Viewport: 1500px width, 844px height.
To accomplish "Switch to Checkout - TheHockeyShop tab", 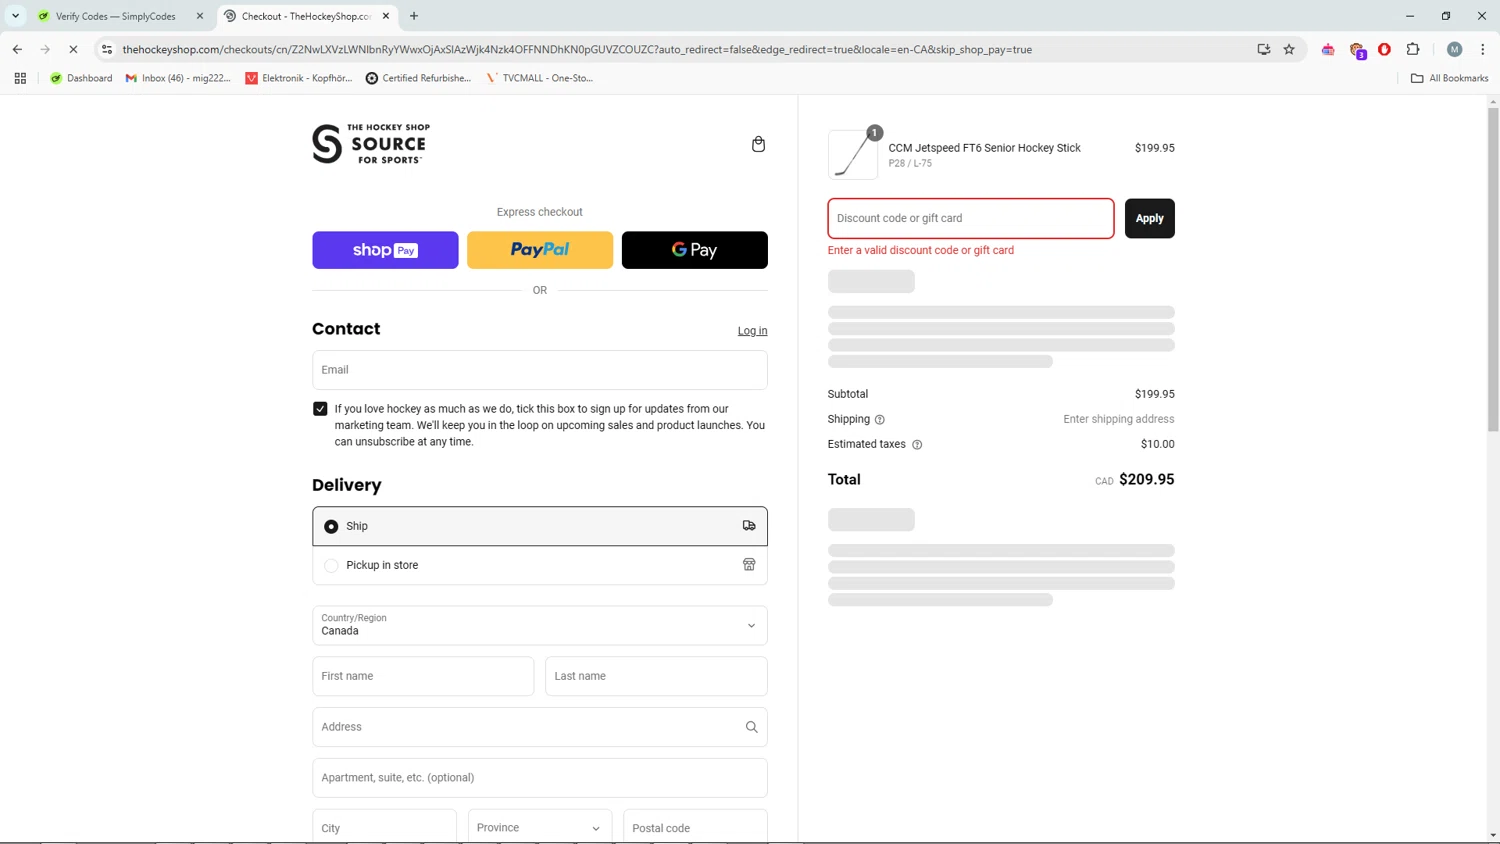I will click(306, 16).
